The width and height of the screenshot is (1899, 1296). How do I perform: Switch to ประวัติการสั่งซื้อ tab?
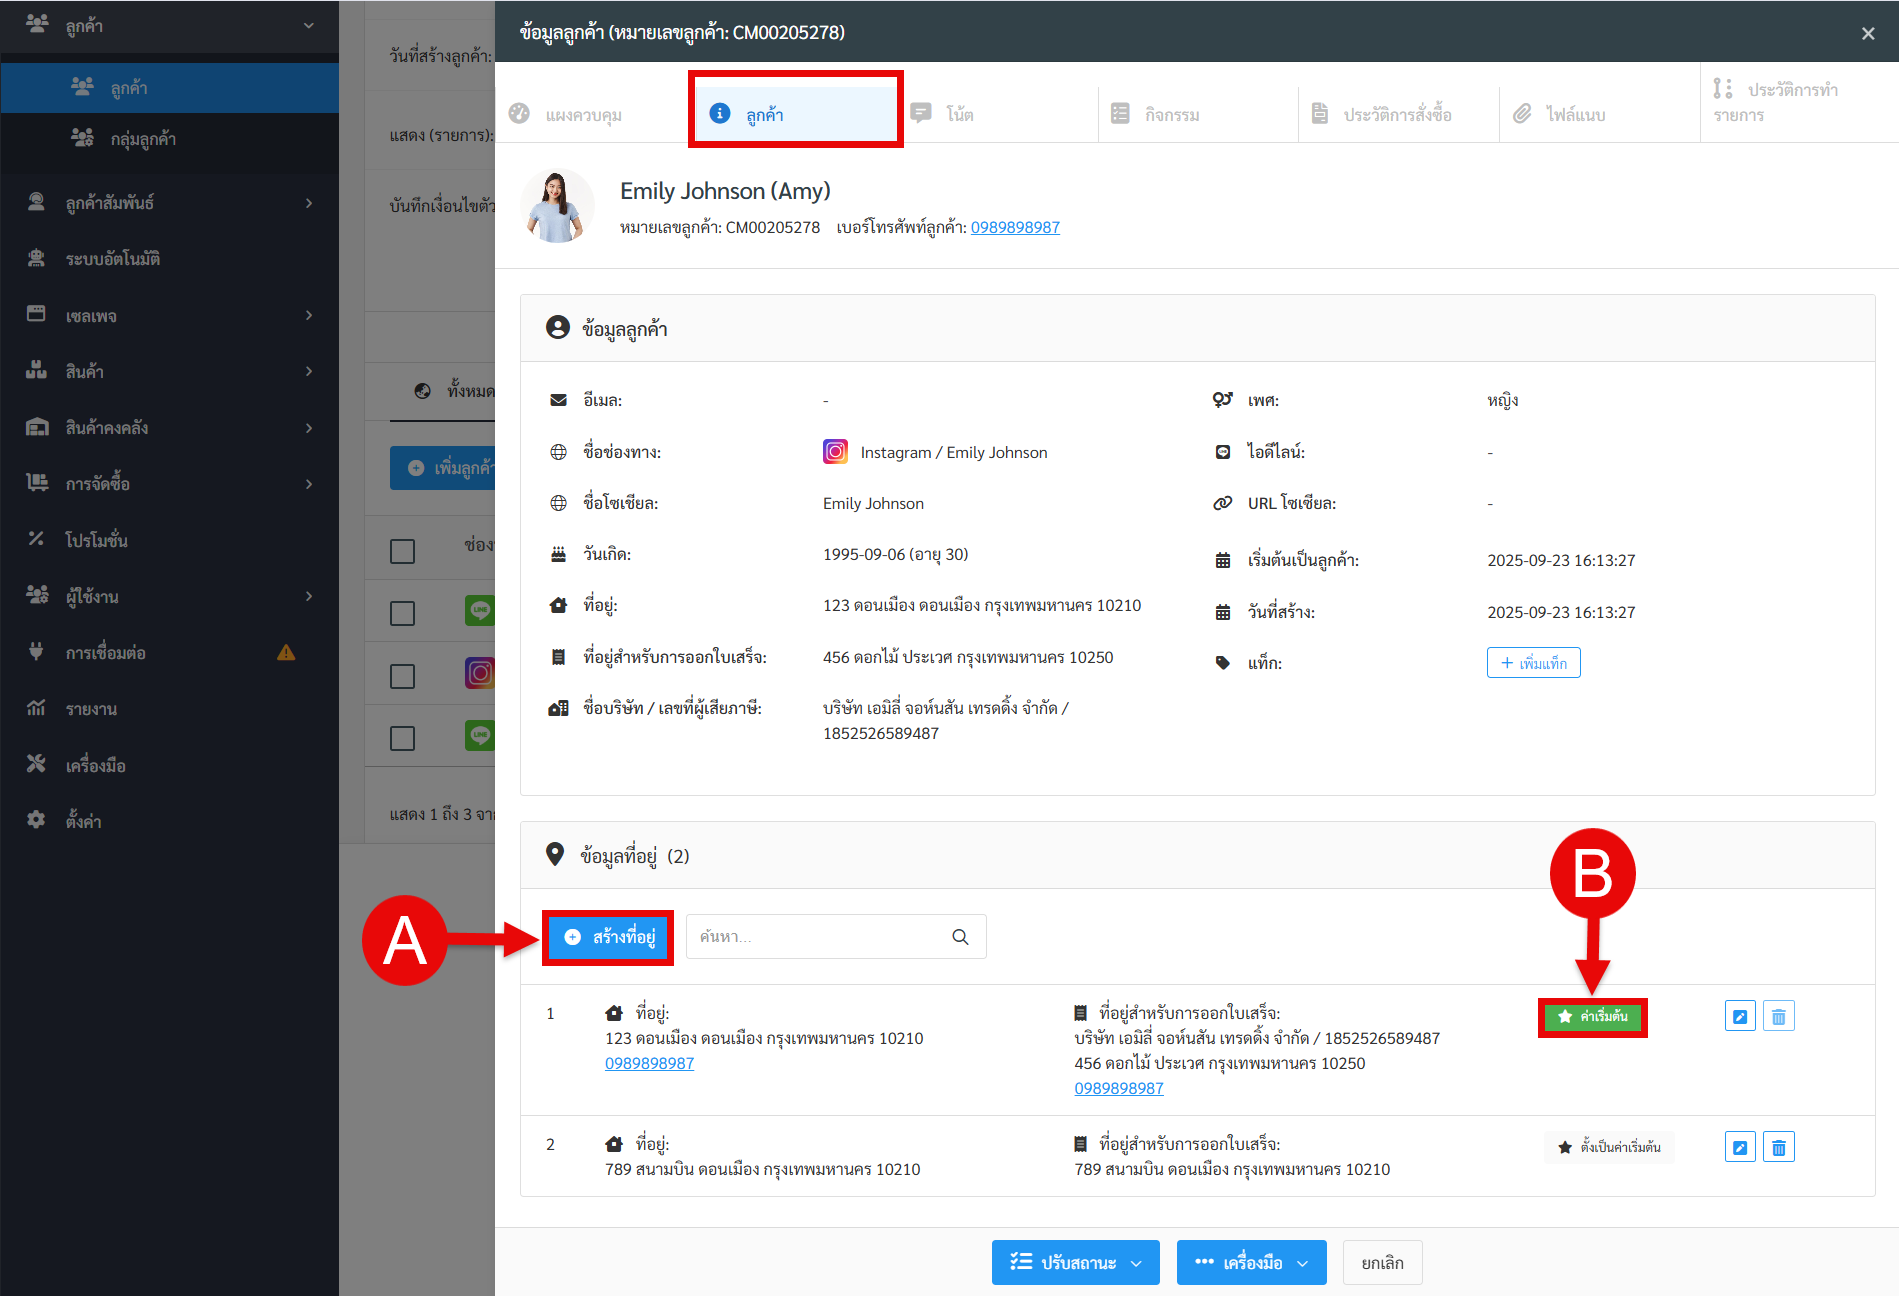(1396, 115)
